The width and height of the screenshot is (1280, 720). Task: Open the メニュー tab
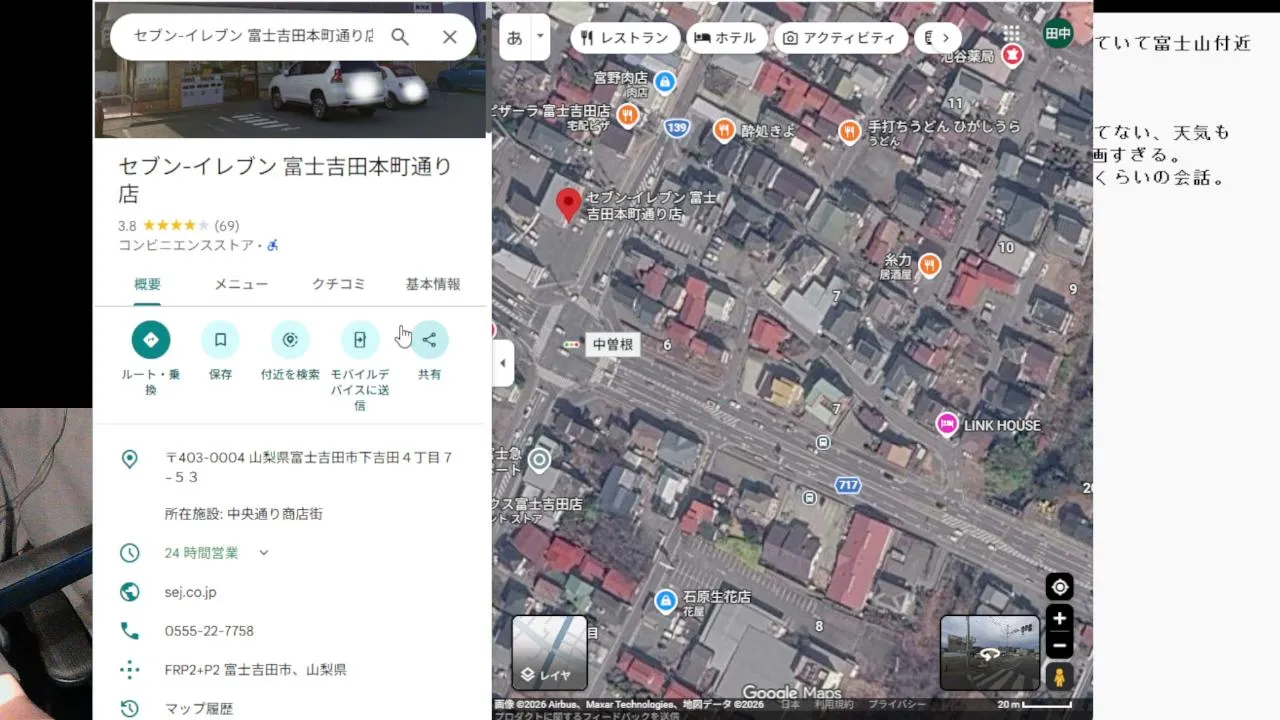[241, 284]
